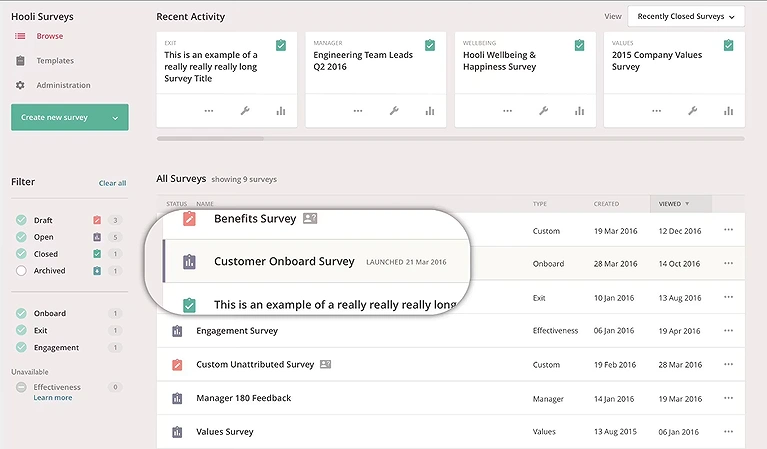Click the unavailable Effectiveness filter

point(21,387)
